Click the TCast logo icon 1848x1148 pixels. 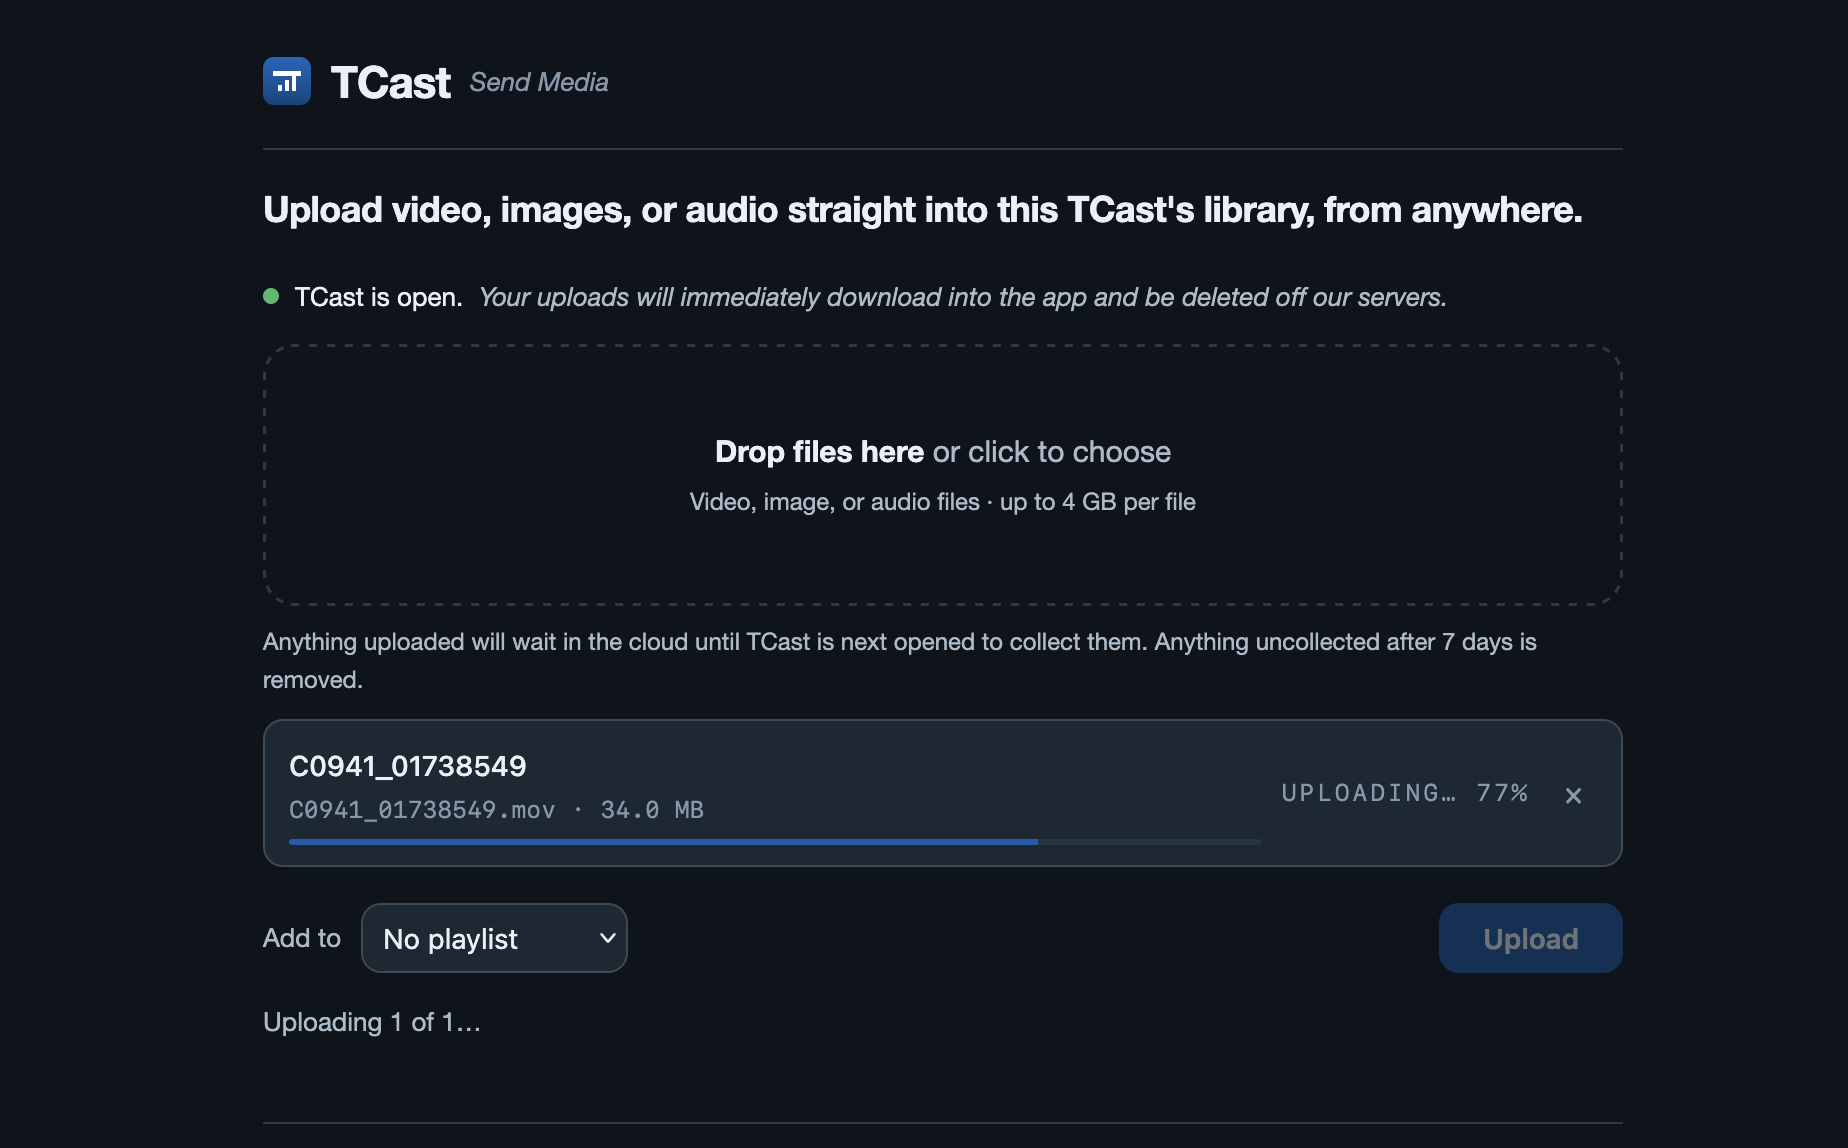287,81
